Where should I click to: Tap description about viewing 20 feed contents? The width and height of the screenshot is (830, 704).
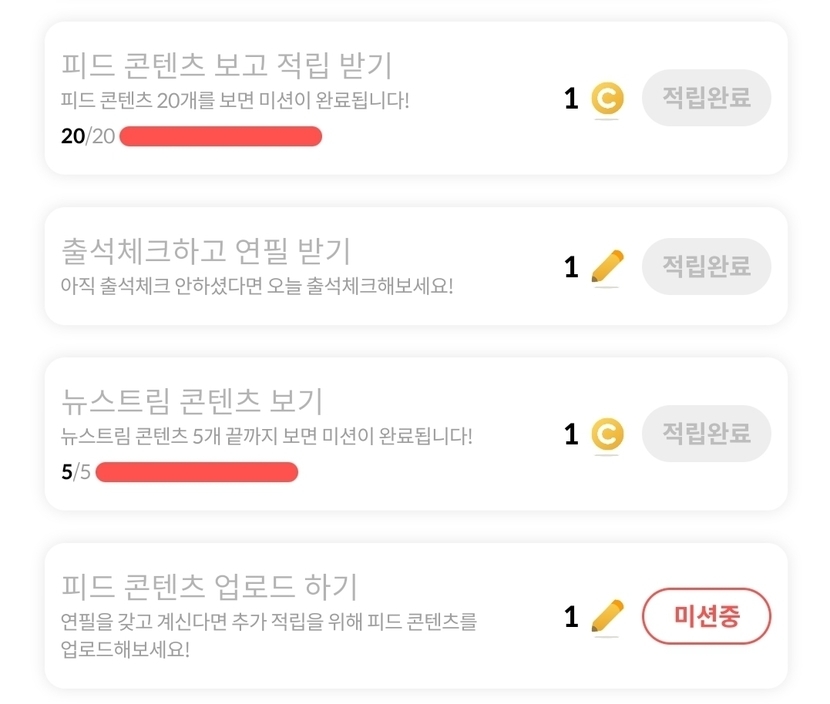pos(235,101)
